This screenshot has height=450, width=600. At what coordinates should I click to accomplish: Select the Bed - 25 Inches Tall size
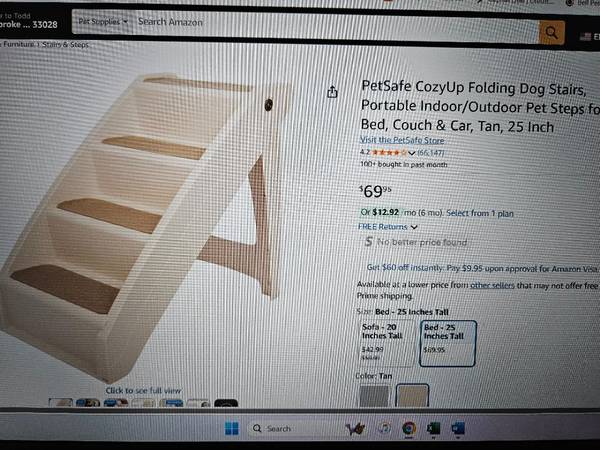coord(447,339)
